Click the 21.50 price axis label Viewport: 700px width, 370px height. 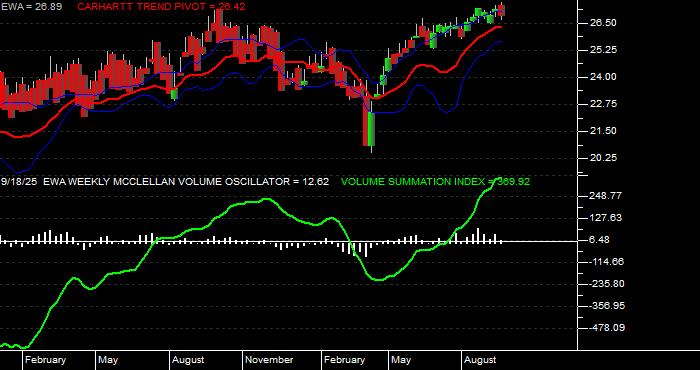[x=604, y=131]
